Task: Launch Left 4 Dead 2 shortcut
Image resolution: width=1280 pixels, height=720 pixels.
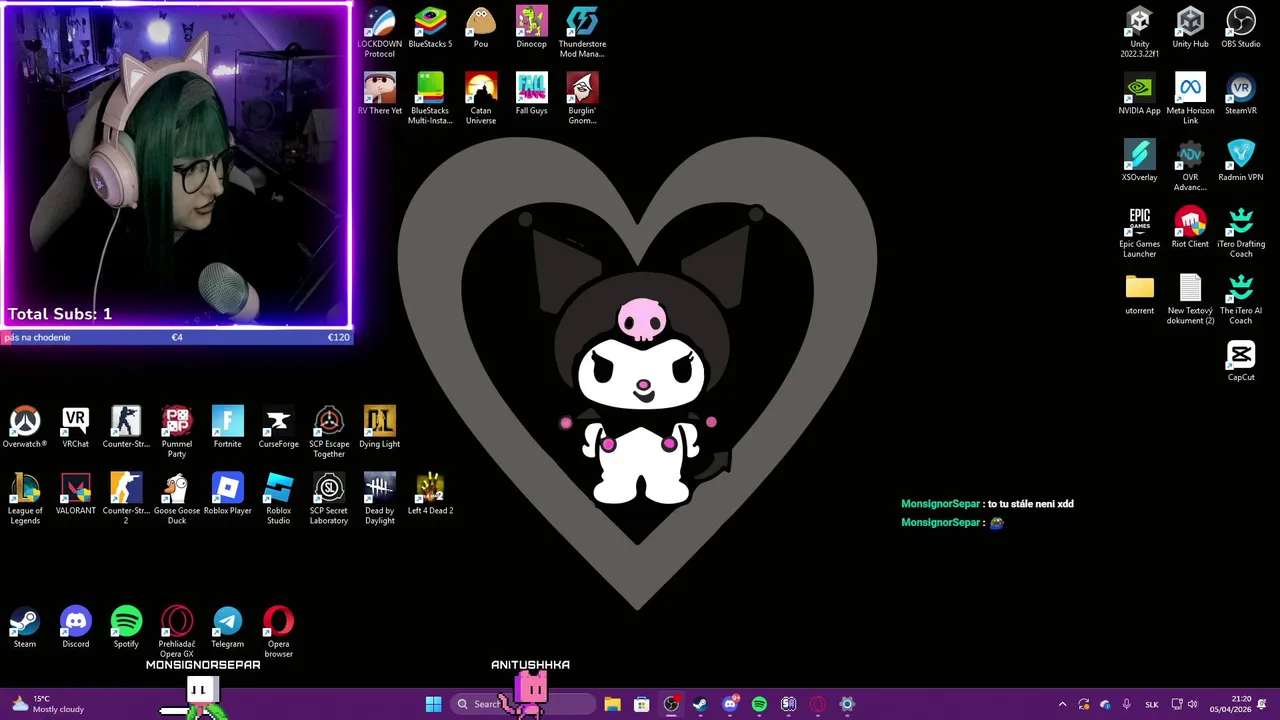Action: point(430,494)
